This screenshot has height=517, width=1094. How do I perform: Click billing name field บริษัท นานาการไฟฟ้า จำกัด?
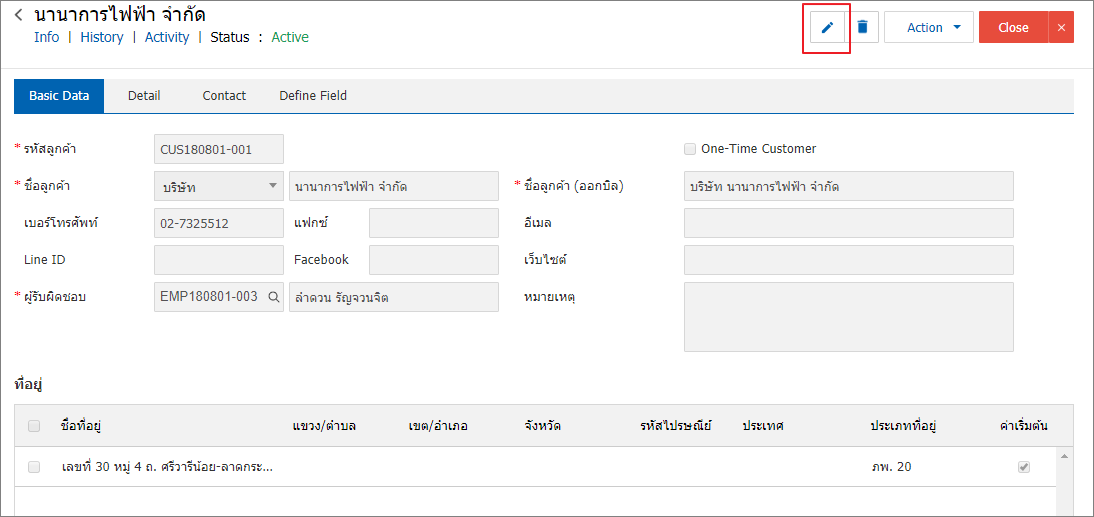point(848,186)
